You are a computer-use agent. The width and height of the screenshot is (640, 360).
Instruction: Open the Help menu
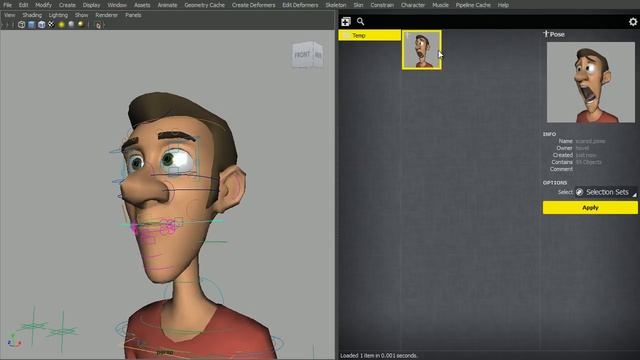click(x=503, y=5)
